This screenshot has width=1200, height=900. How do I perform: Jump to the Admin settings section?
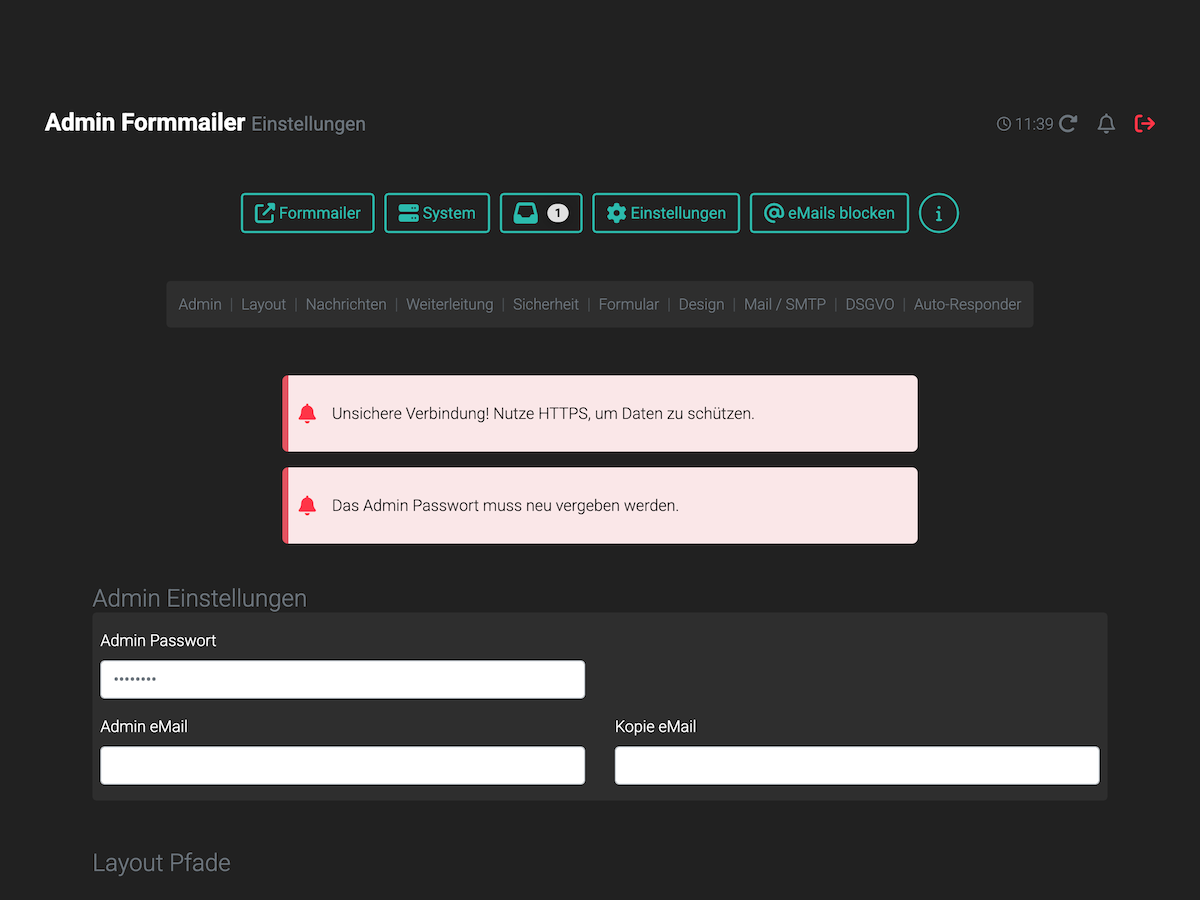click(200, 304)
